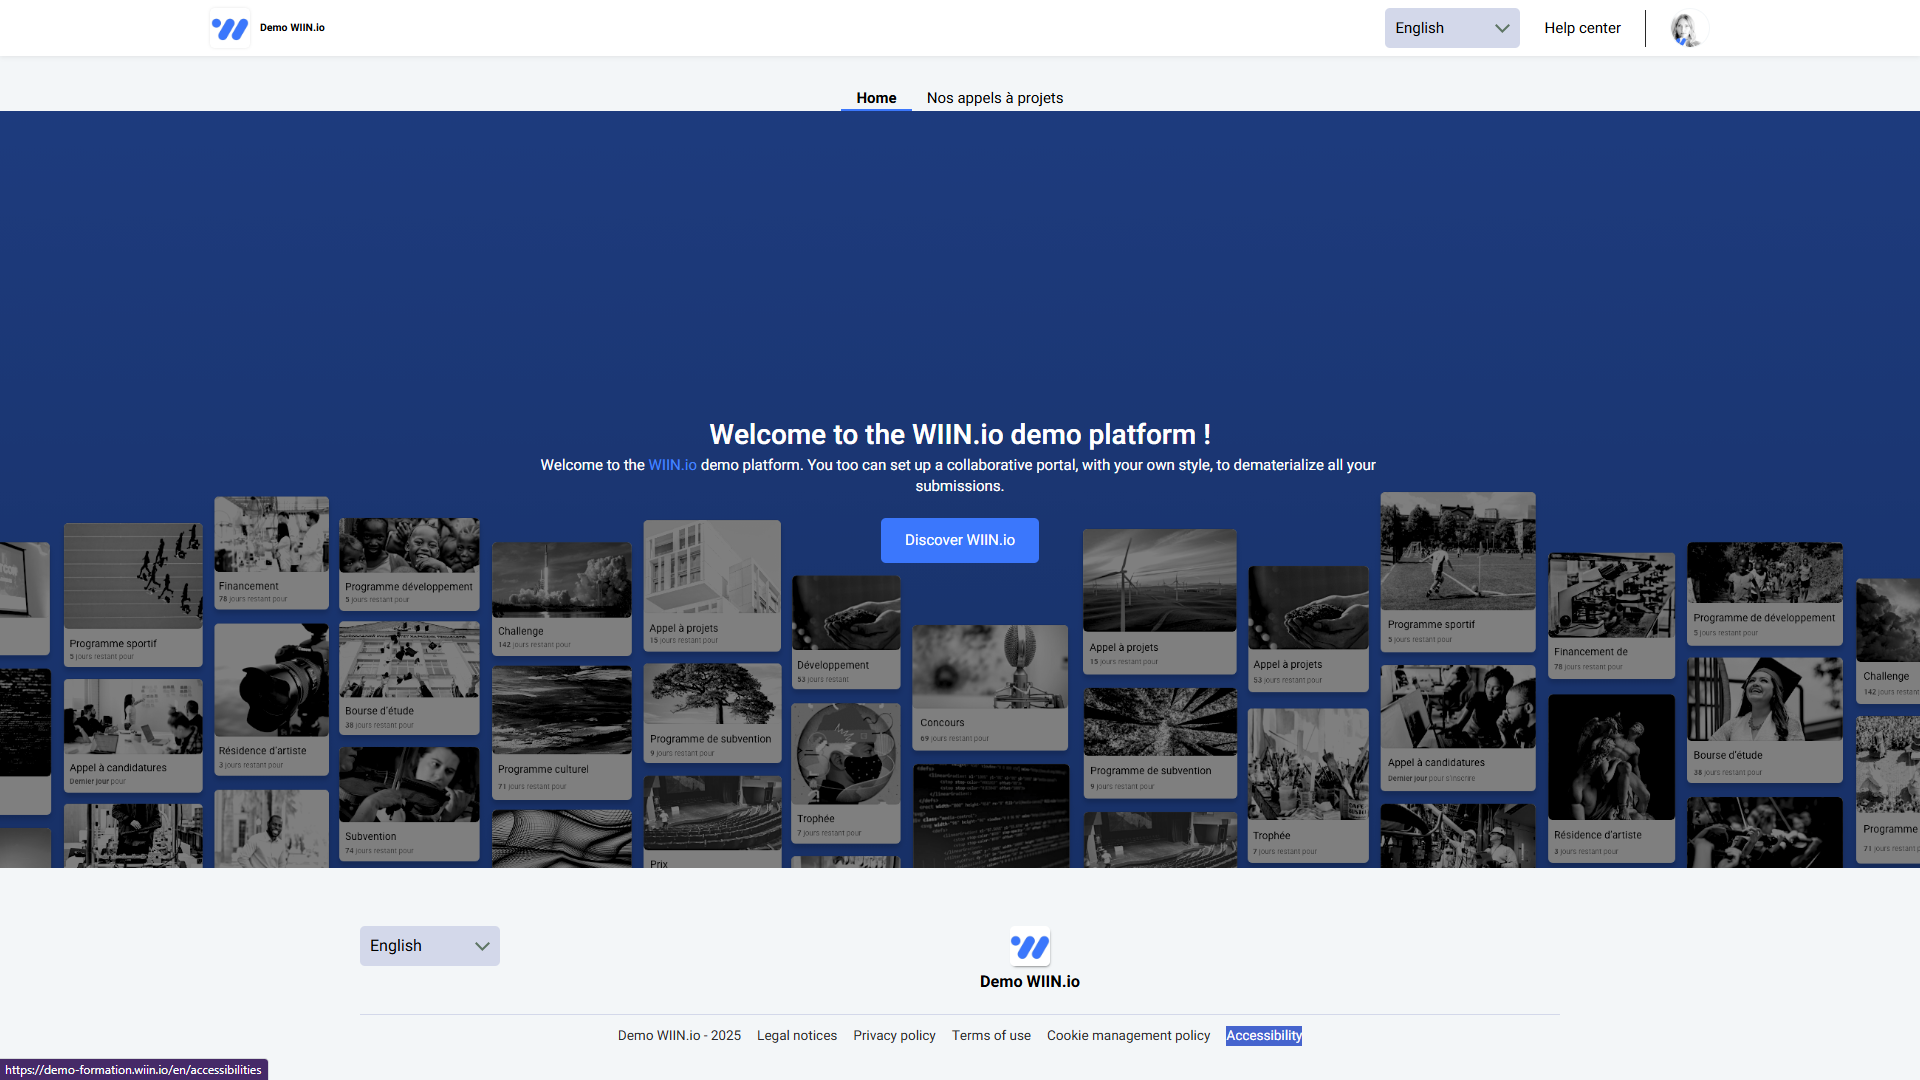This screenshot has height=1080, width=1920.
Task: Open Legal notices in footer
Action: click(x=797, y=1036)
